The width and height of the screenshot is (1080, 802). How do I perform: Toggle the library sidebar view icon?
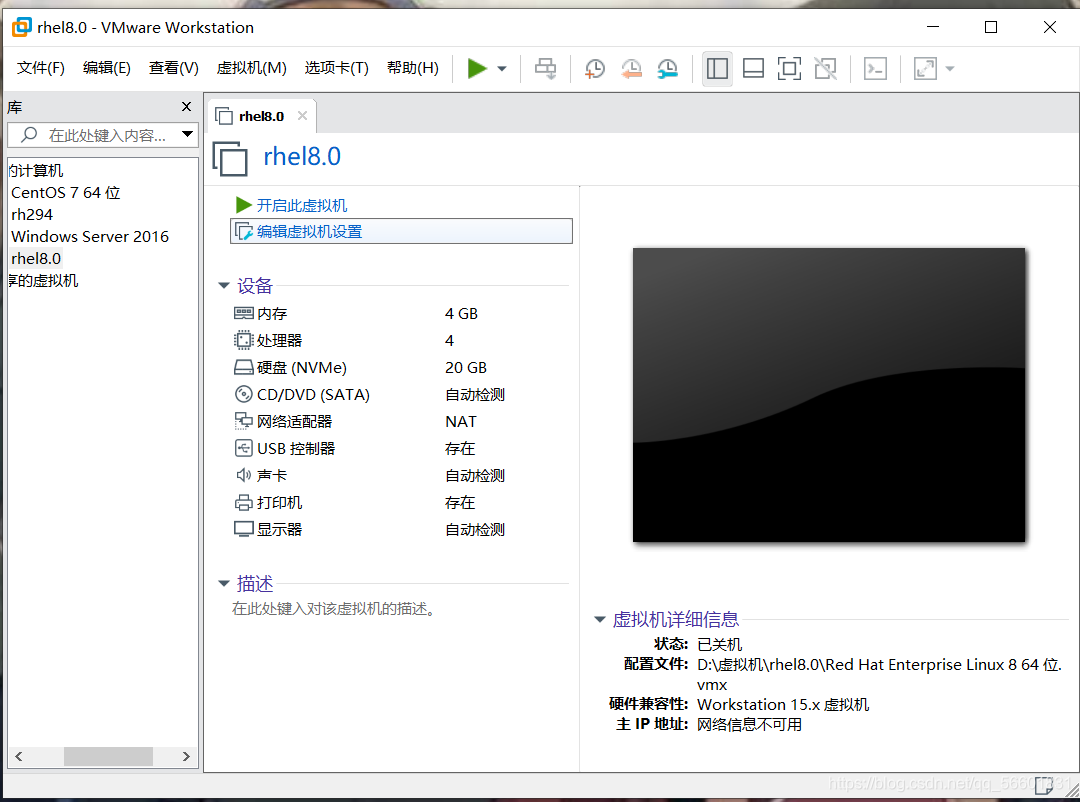[x=717, y=68]
